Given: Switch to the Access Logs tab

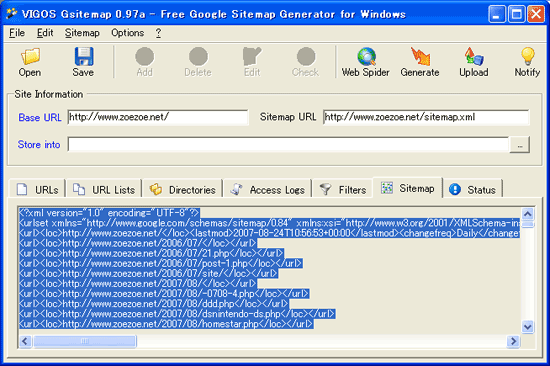Looking at the screenshot, I should [x=268, y=189].
